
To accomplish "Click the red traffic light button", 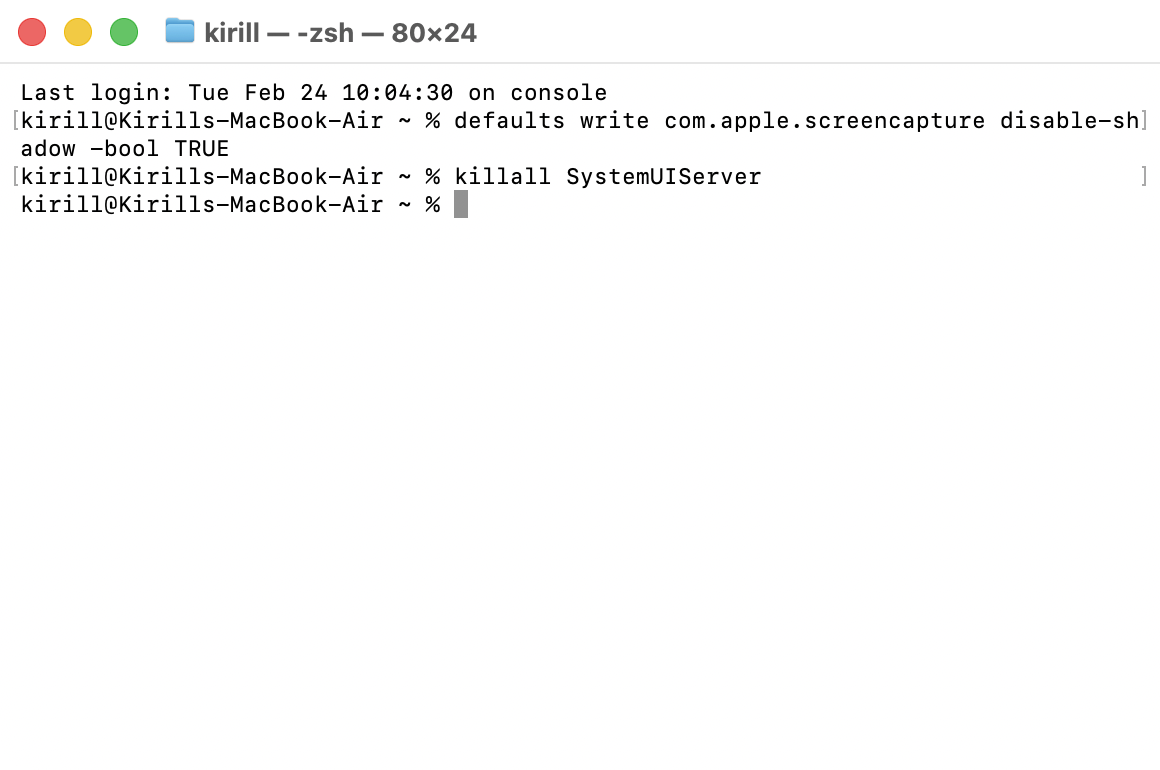I will click(32, 31).
